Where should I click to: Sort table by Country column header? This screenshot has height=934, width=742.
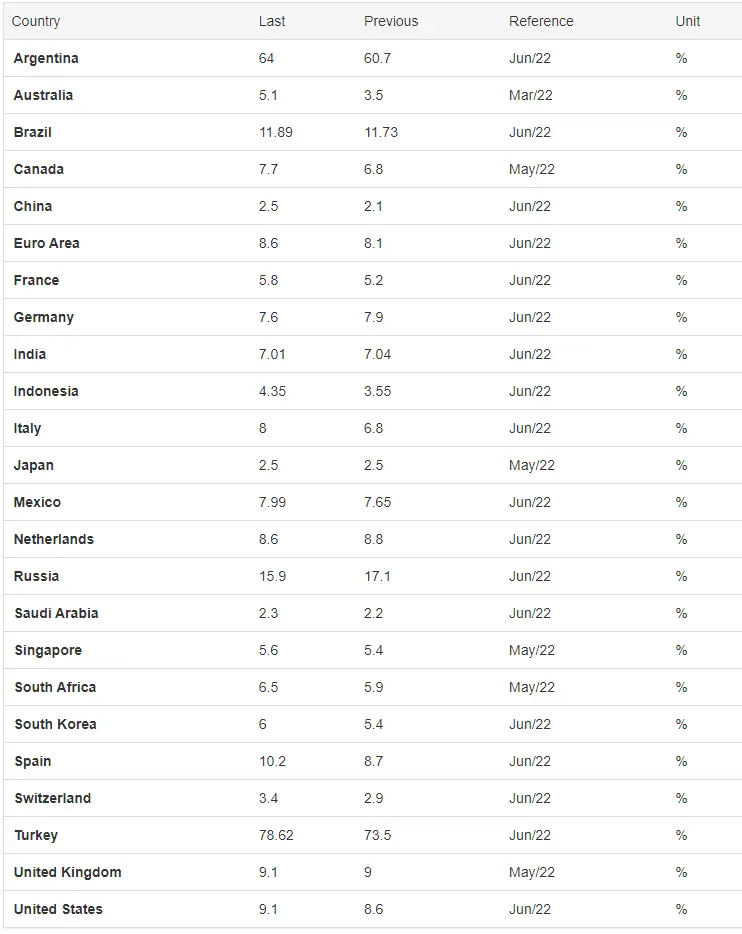(36, 21)
